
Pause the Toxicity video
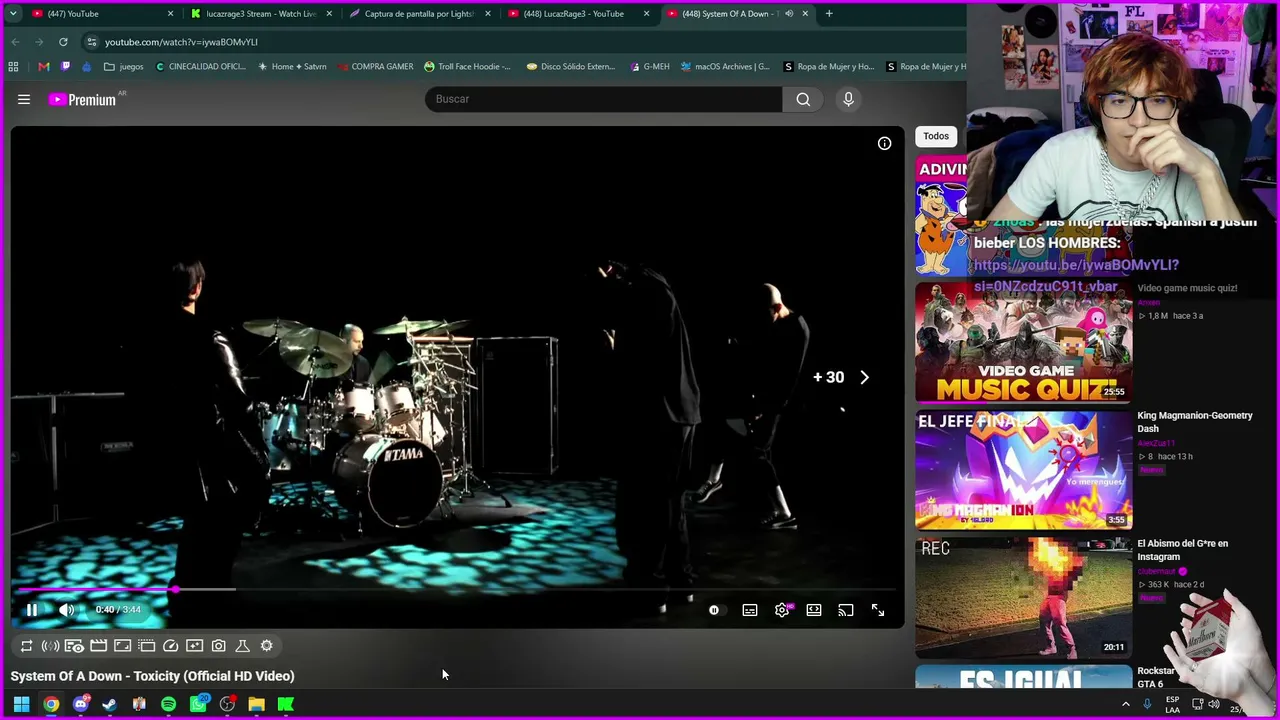click(32, 610)
